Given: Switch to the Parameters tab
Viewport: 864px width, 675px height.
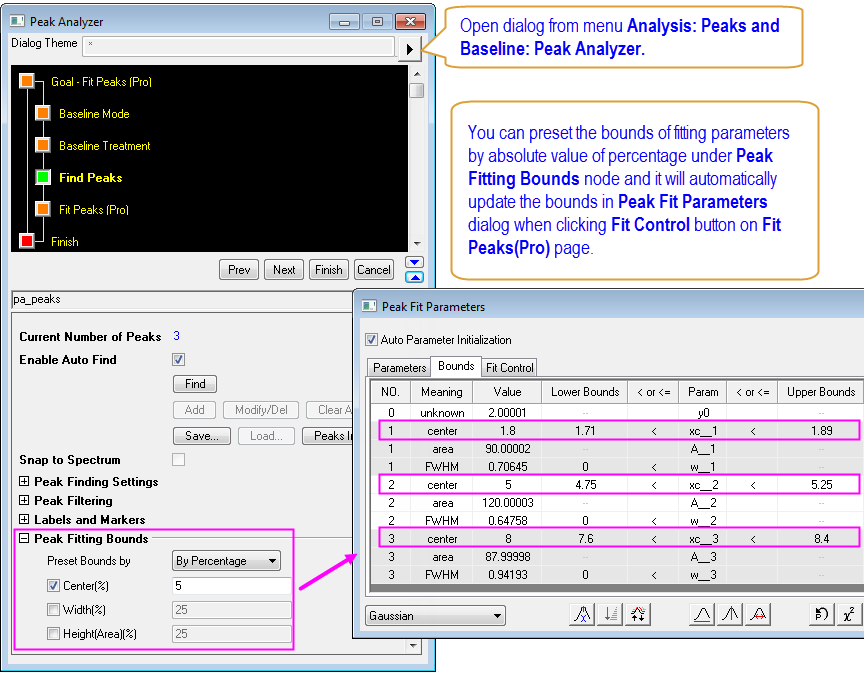Looking at the screenshot, I should (399, 368).
